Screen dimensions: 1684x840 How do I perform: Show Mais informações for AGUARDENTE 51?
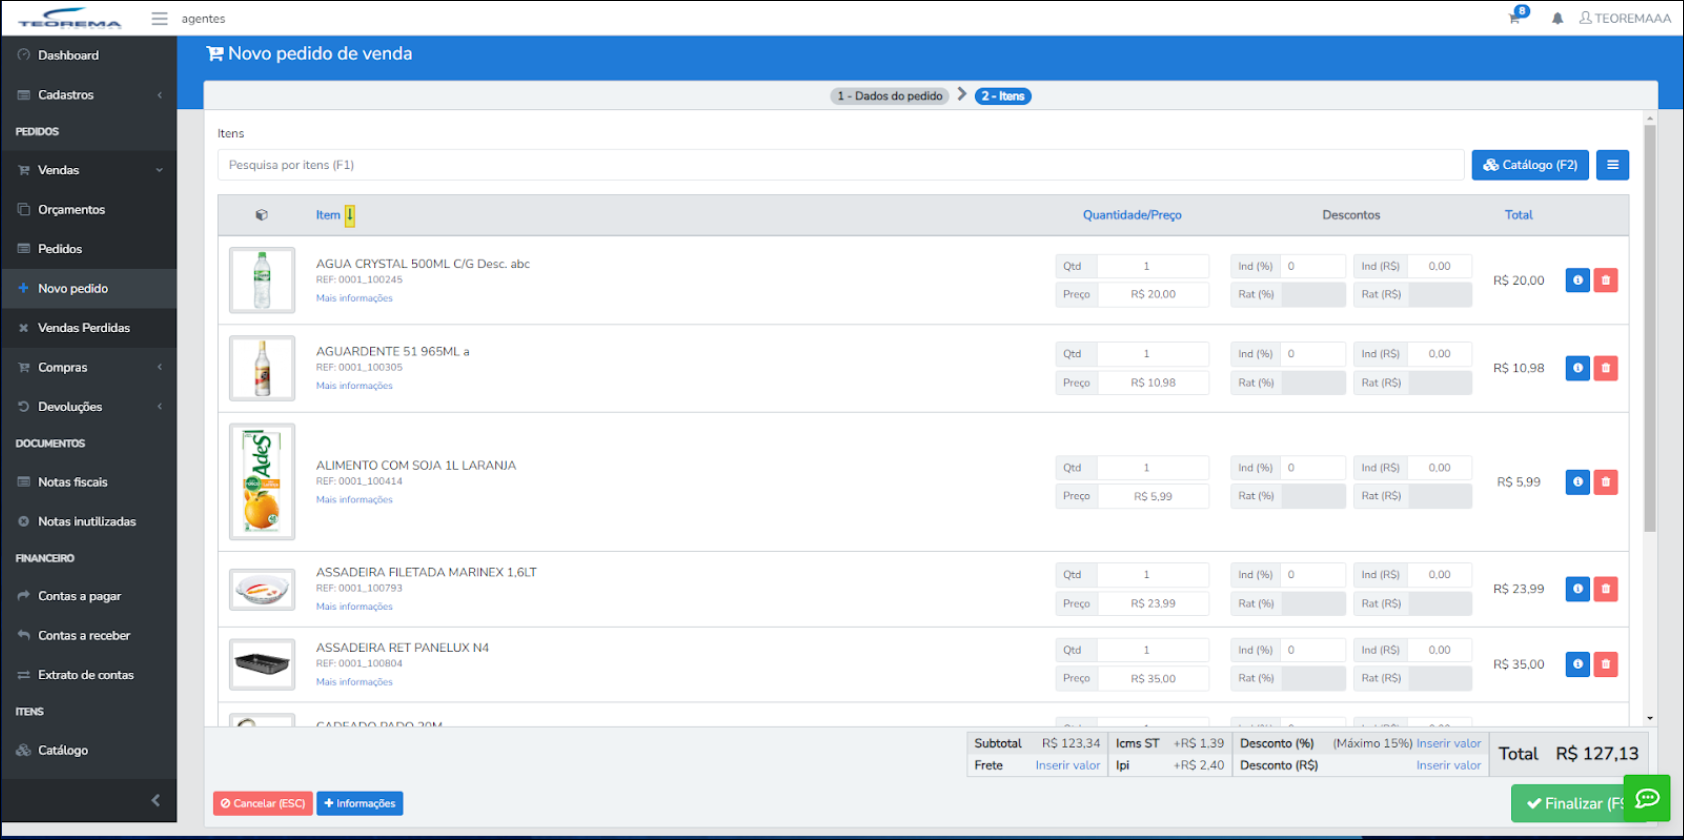354,386
